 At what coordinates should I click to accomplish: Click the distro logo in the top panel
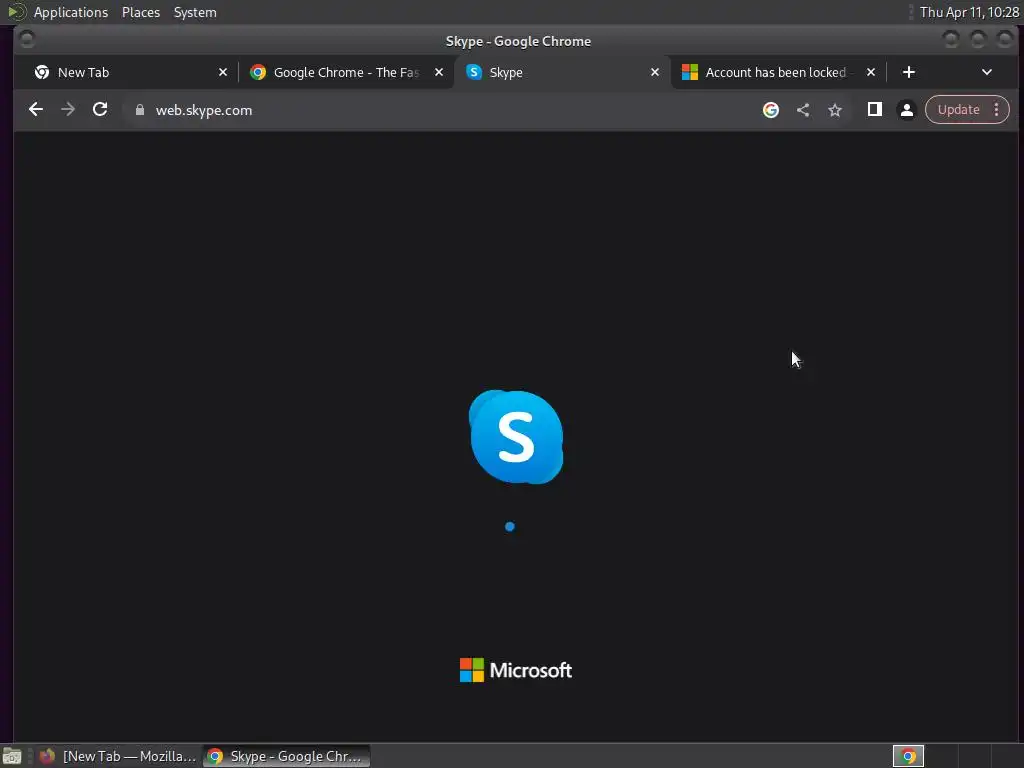[x=16, y=12]
